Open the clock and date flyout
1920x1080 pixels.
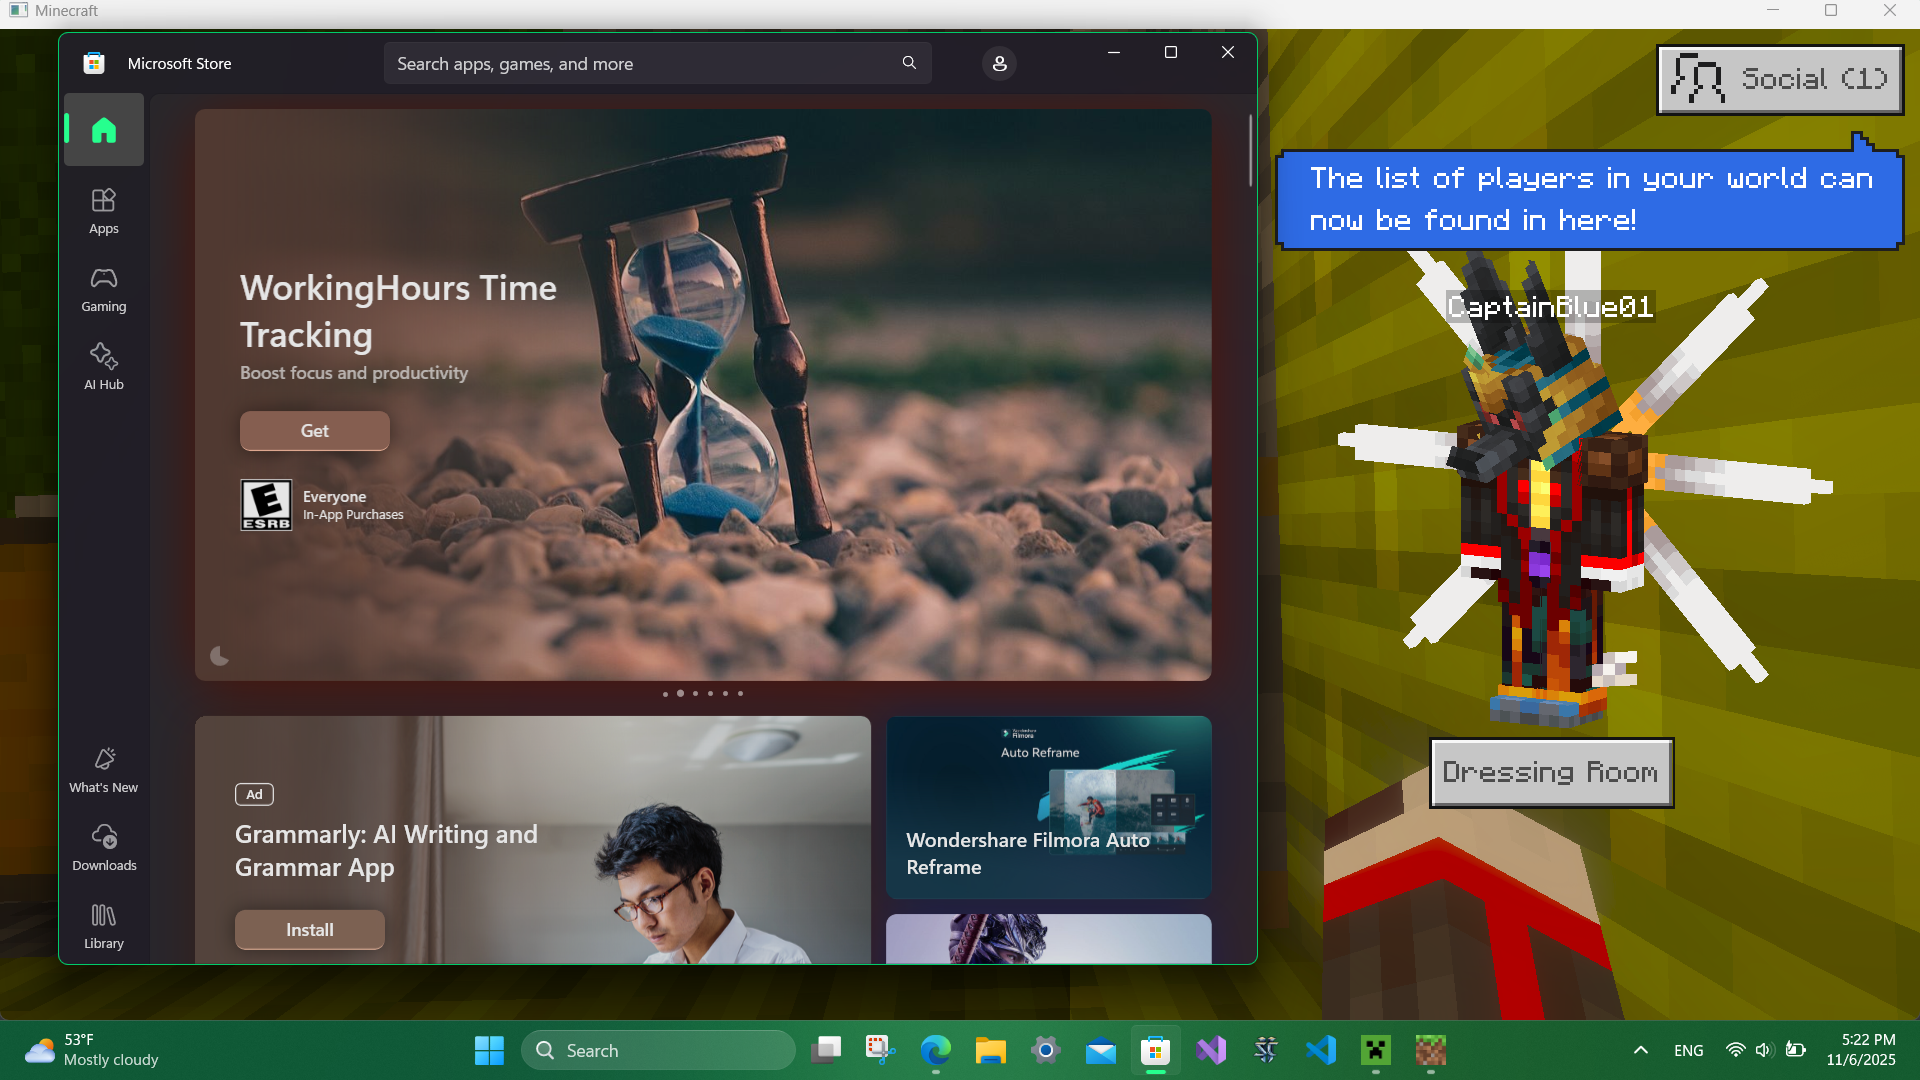point(1861,1051)
